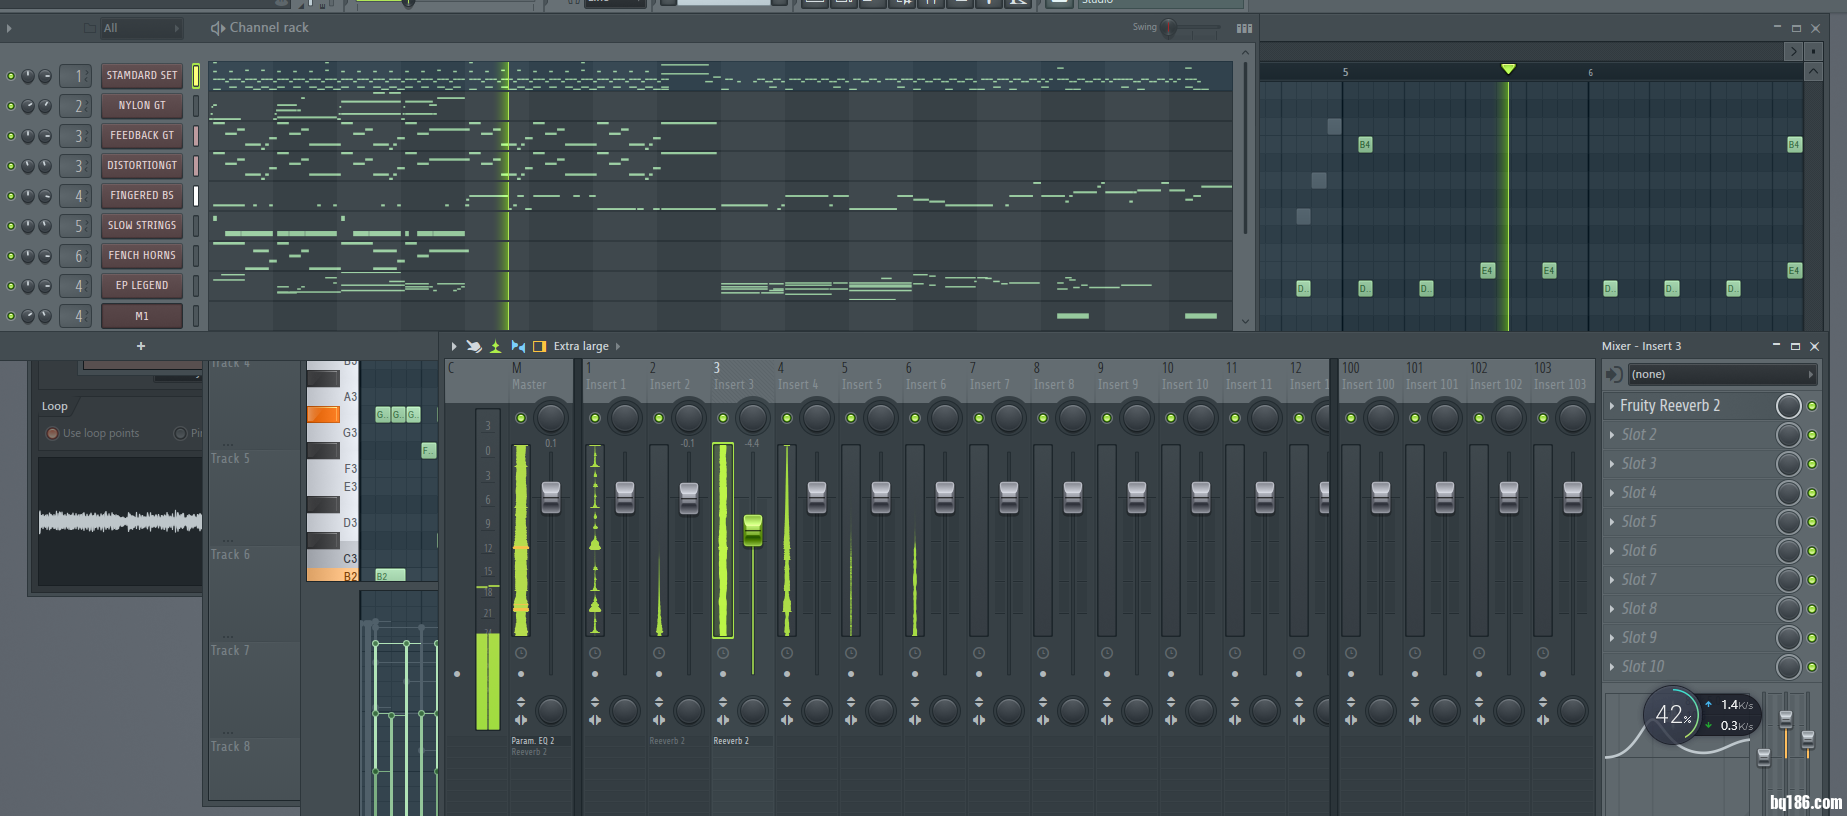1847x816 pixels.
Task: Click the mixer input source plug icon
Action: [x=1613, y=374]
